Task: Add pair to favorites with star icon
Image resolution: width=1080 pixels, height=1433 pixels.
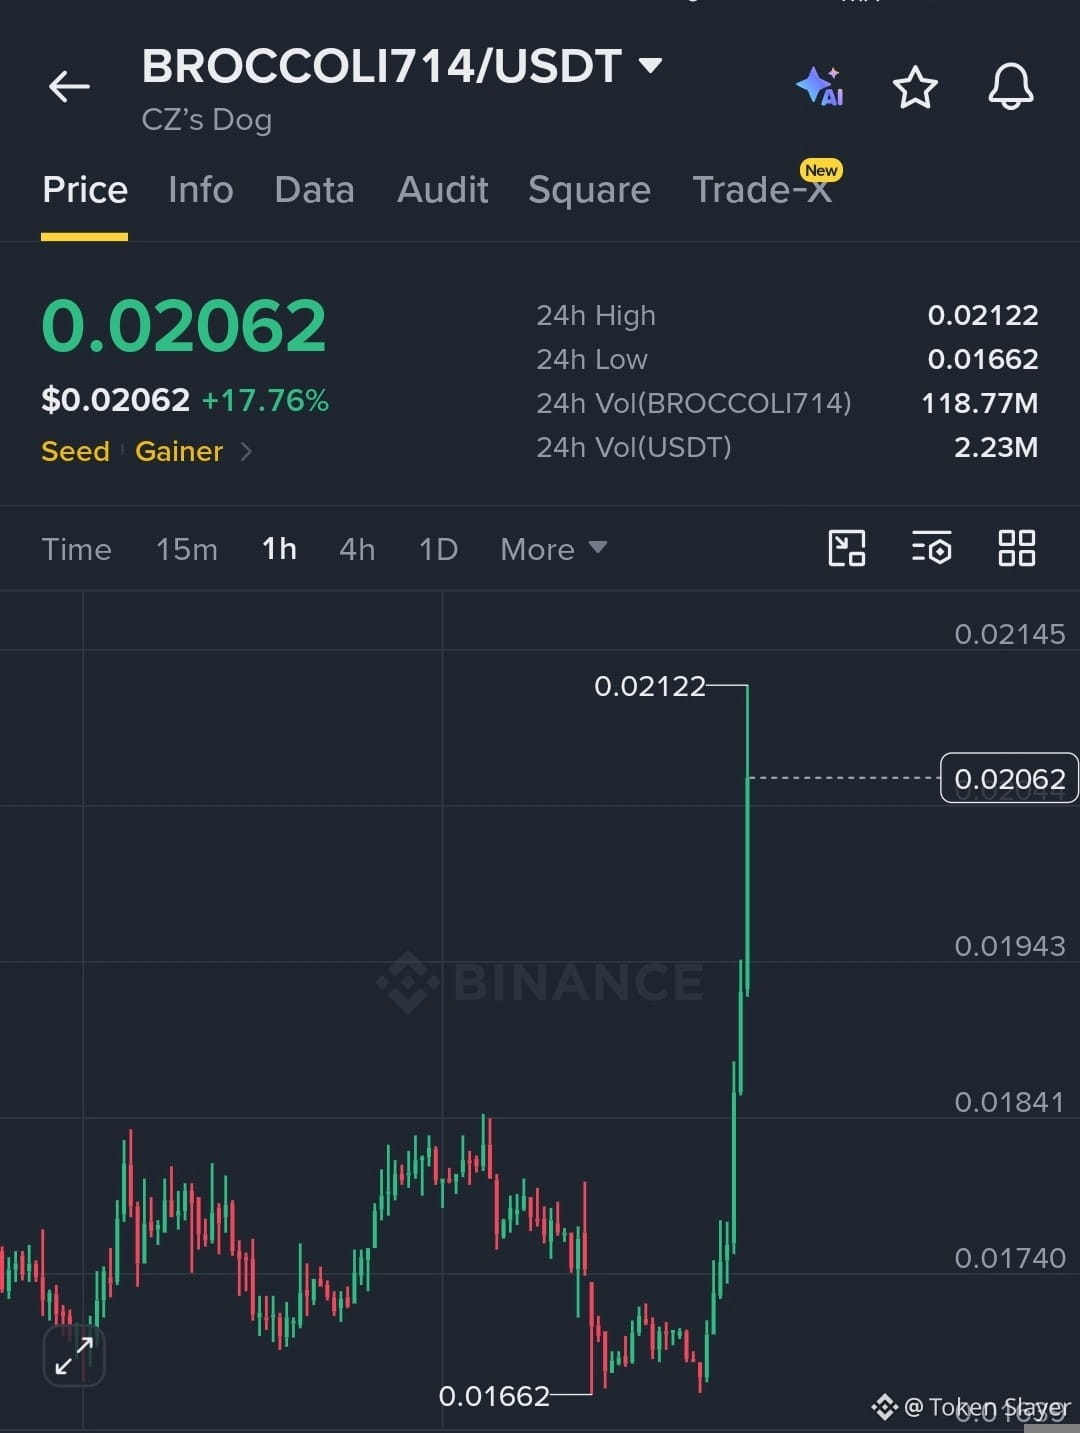Action: 915,87
